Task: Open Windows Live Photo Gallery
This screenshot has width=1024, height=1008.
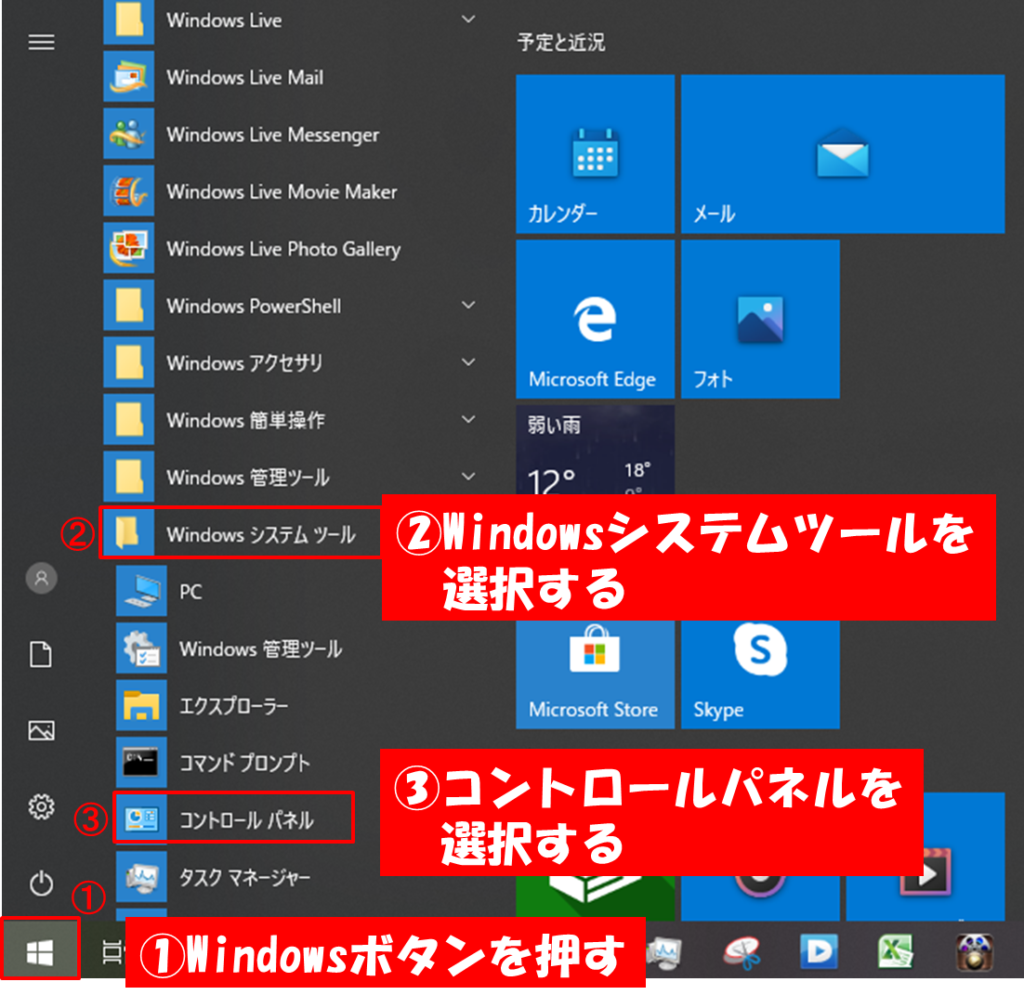Action: tap(292, 249)
